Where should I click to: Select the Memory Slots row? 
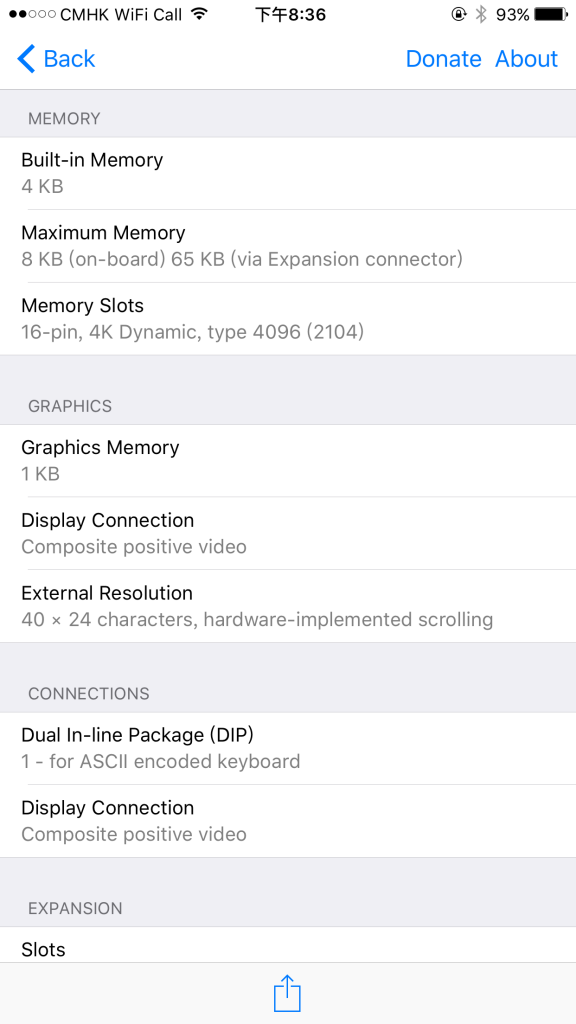pos(288,319)
